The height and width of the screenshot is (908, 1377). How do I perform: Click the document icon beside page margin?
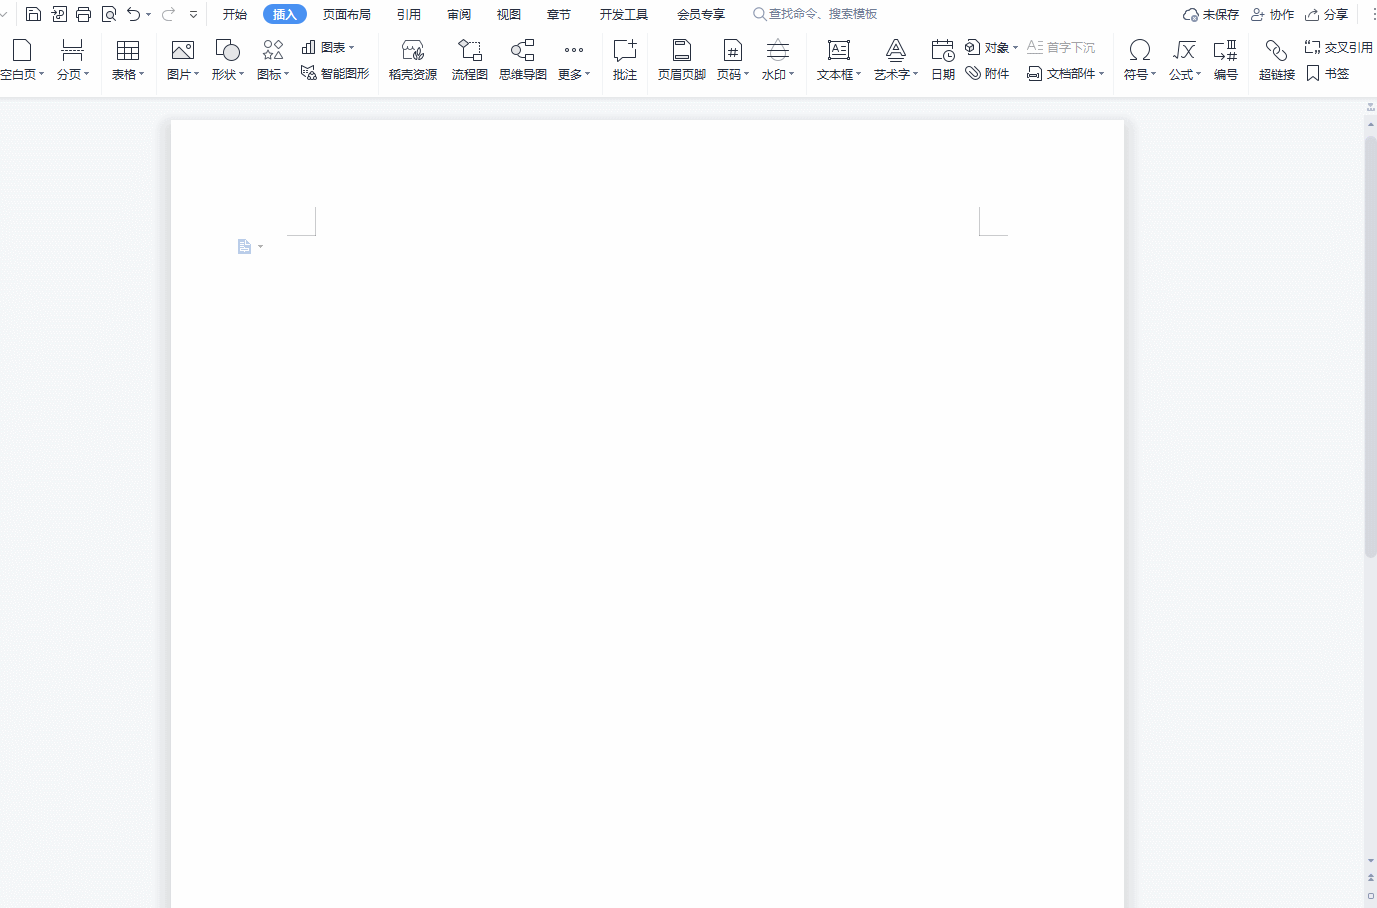(x=244, y=246)
